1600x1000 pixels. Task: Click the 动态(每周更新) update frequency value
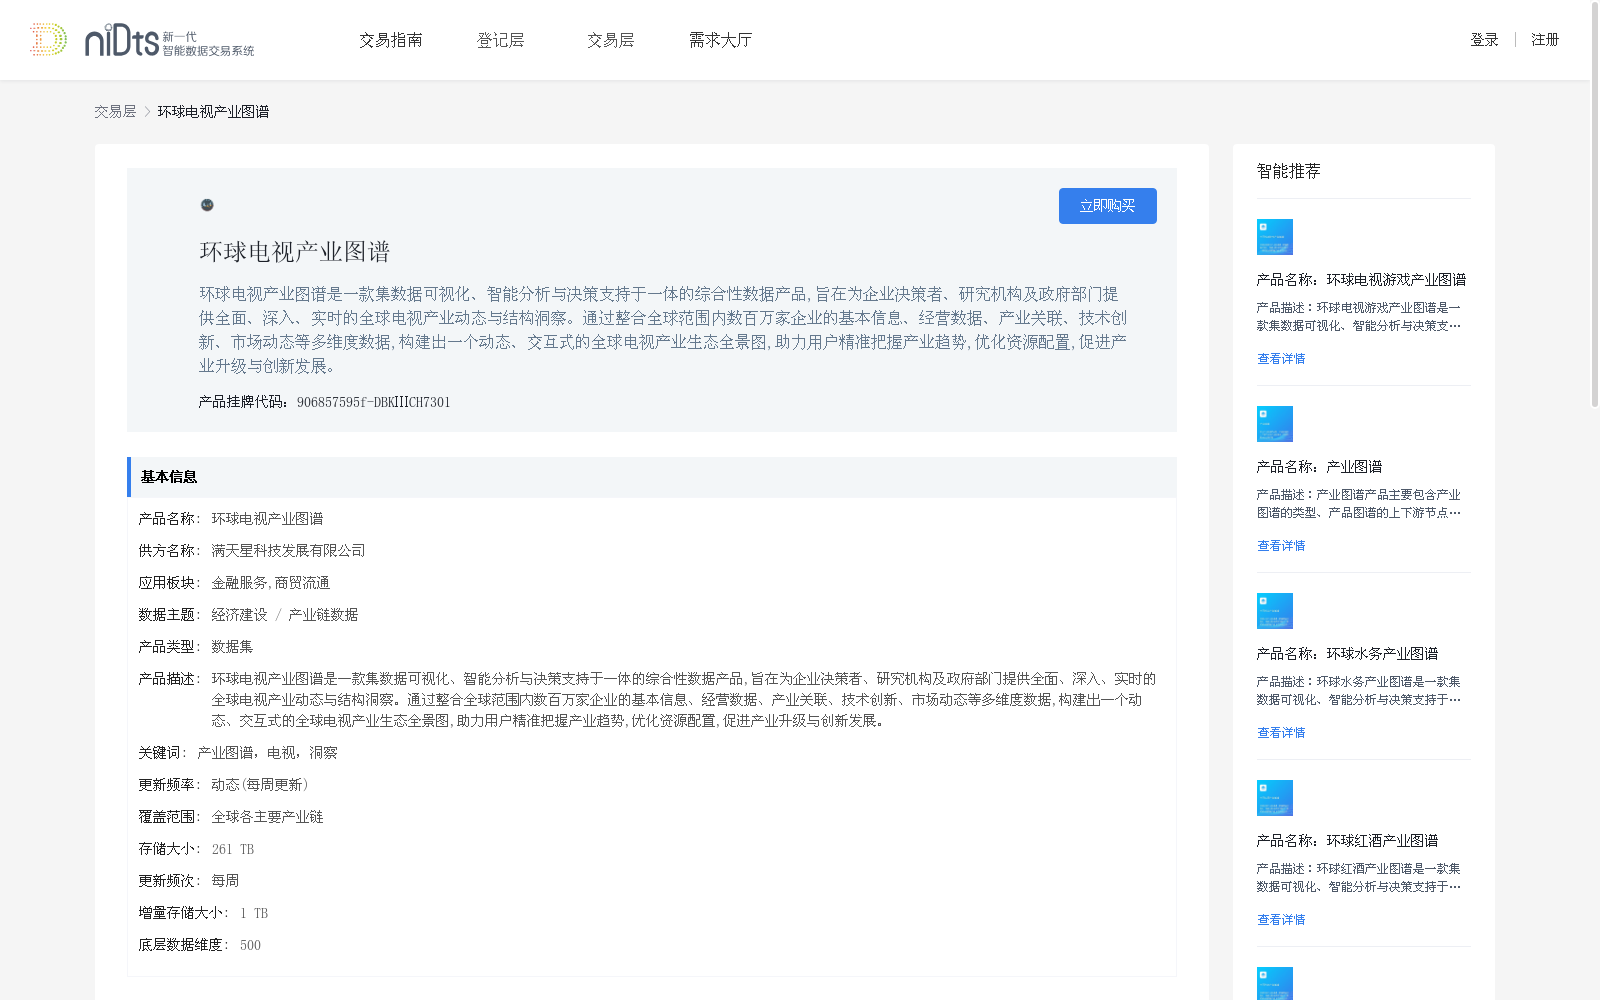[260, 785]
